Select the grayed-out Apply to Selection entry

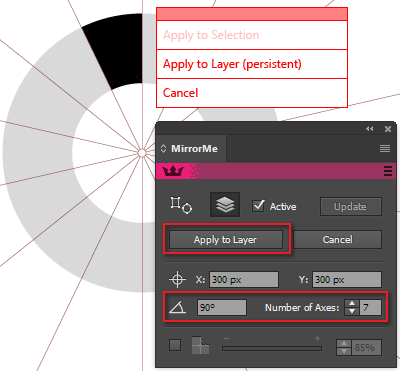tap(252, 35)
